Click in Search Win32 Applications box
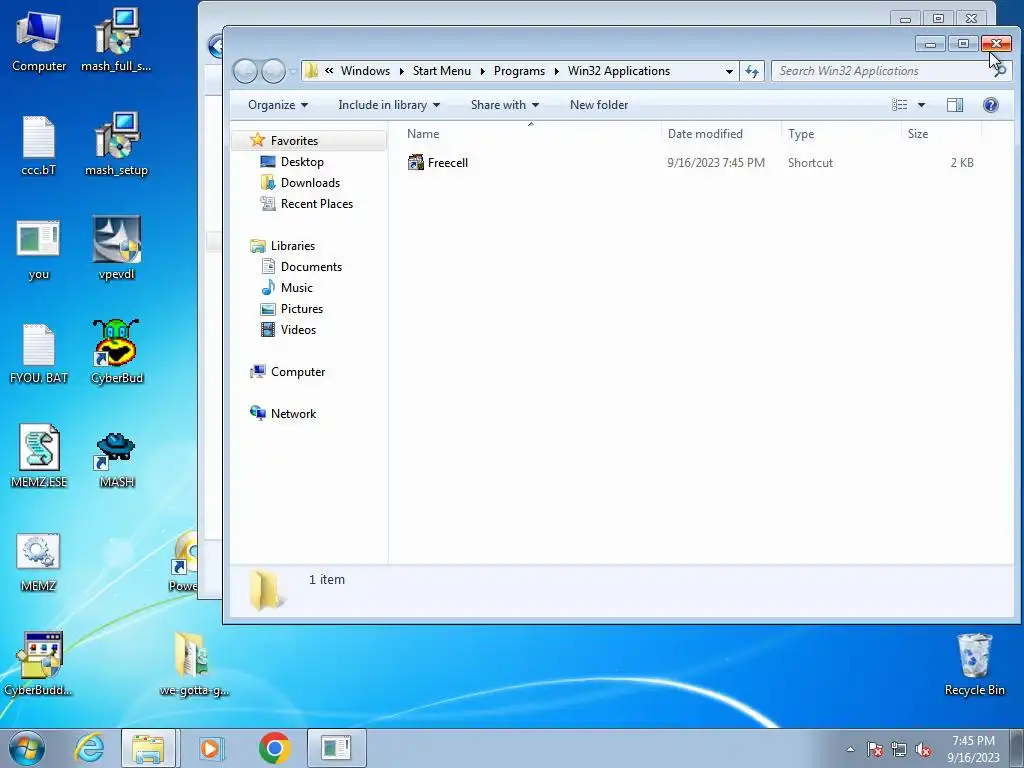The height and width of the screenshot is (768, 1024). (882, 71)
